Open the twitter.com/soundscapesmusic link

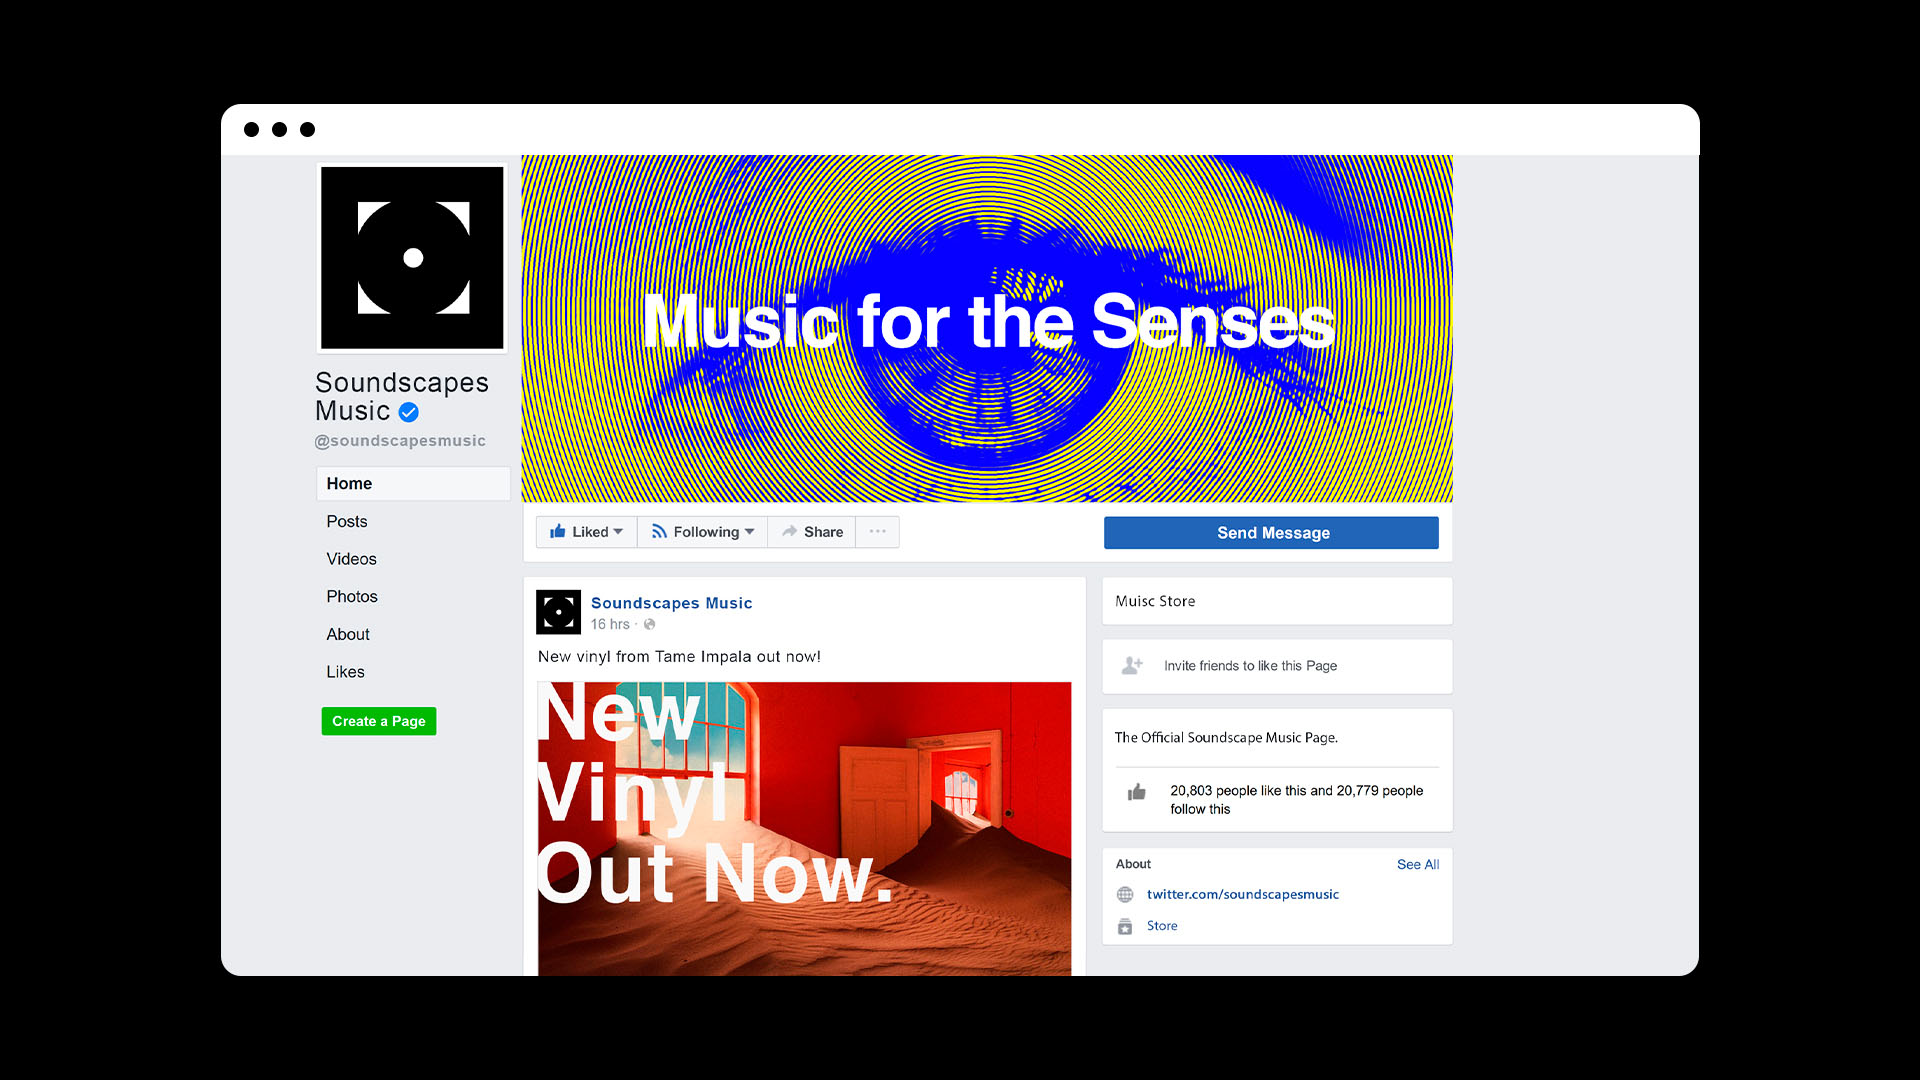click(1243, 895)
